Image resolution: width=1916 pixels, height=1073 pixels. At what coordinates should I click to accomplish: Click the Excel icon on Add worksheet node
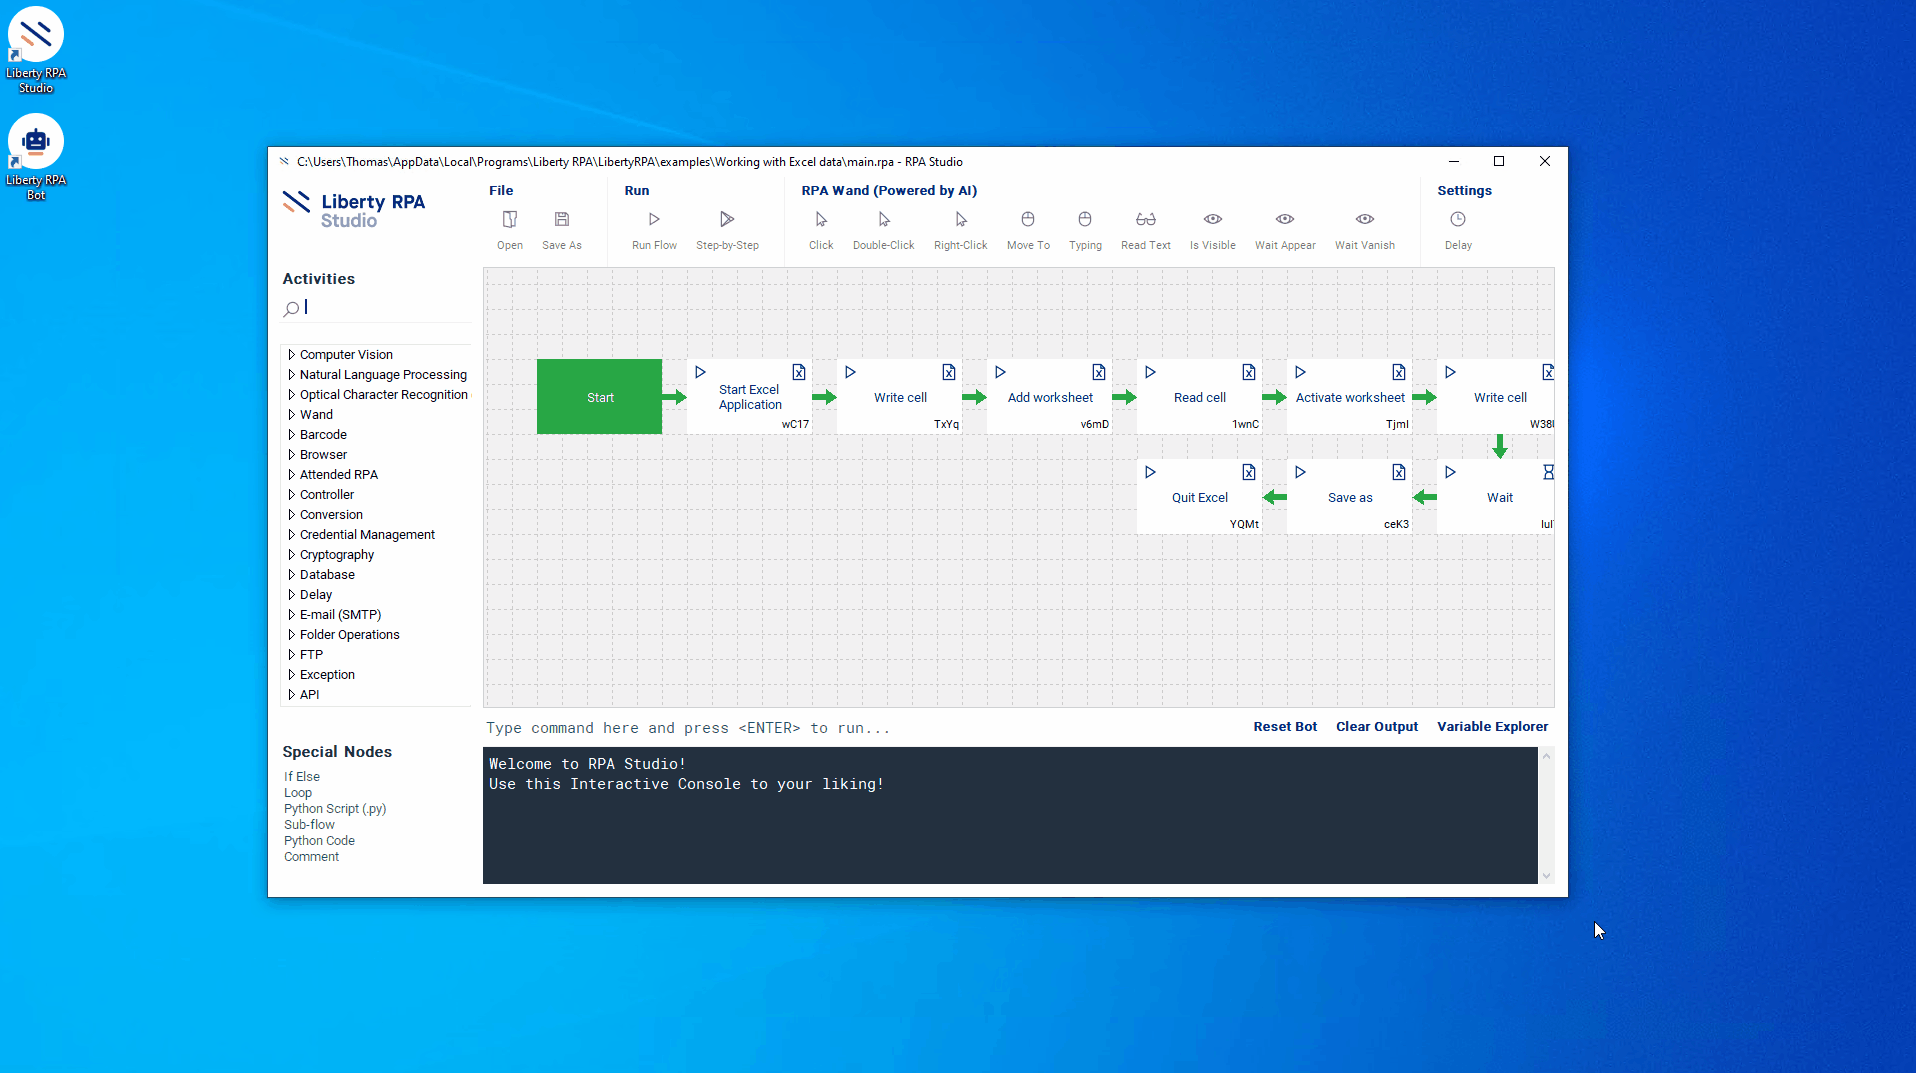click(x=1098, y=372)
